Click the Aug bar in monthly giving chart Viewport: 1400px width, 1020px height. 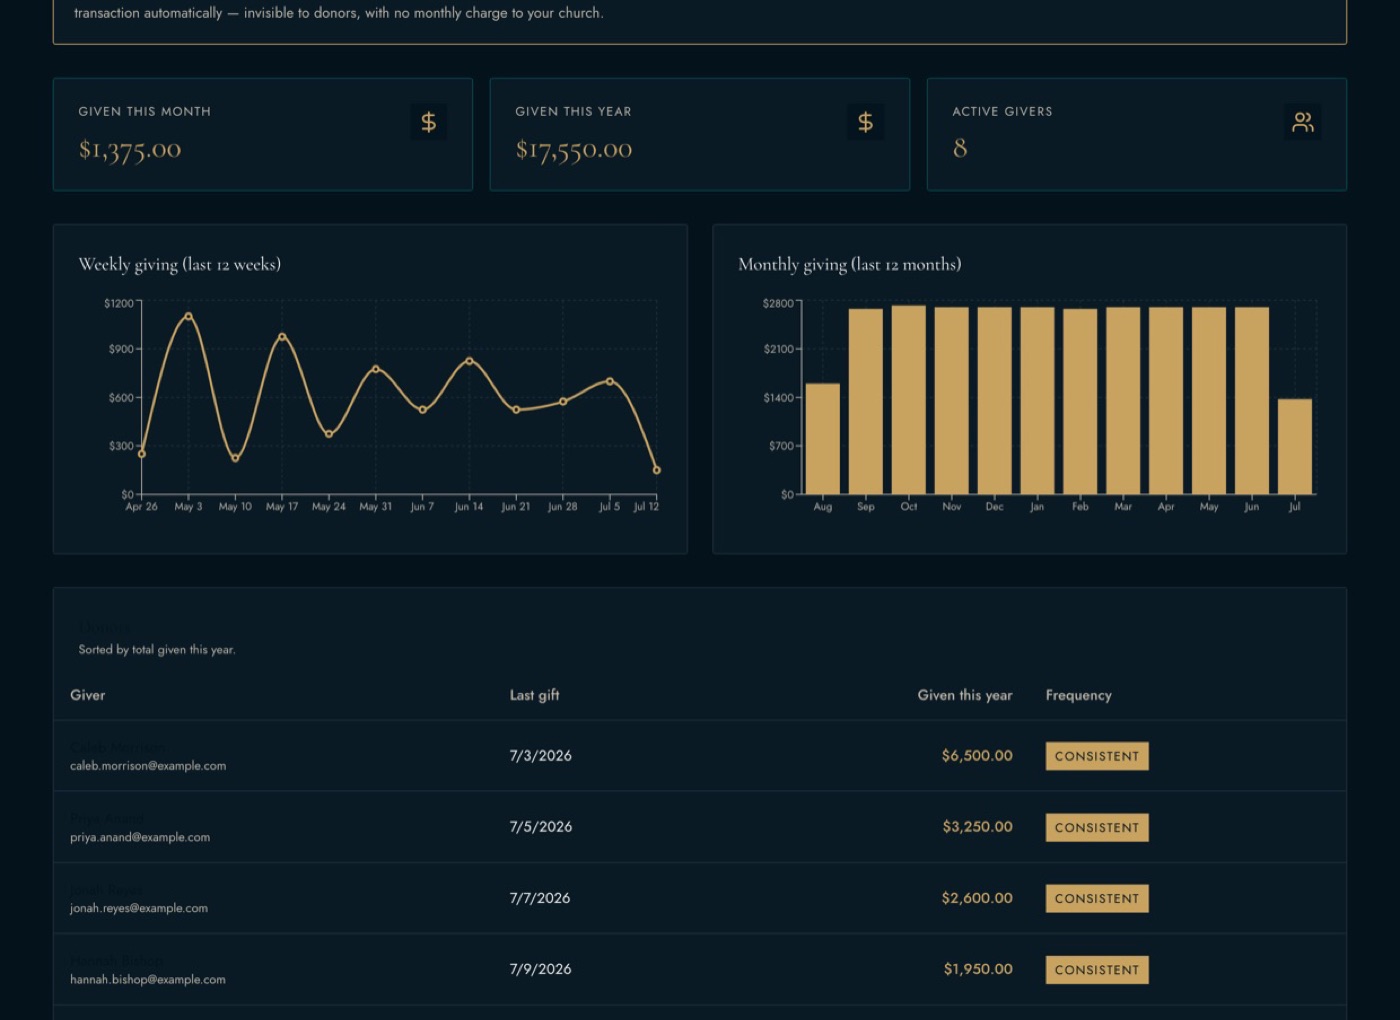coord(823,438)
